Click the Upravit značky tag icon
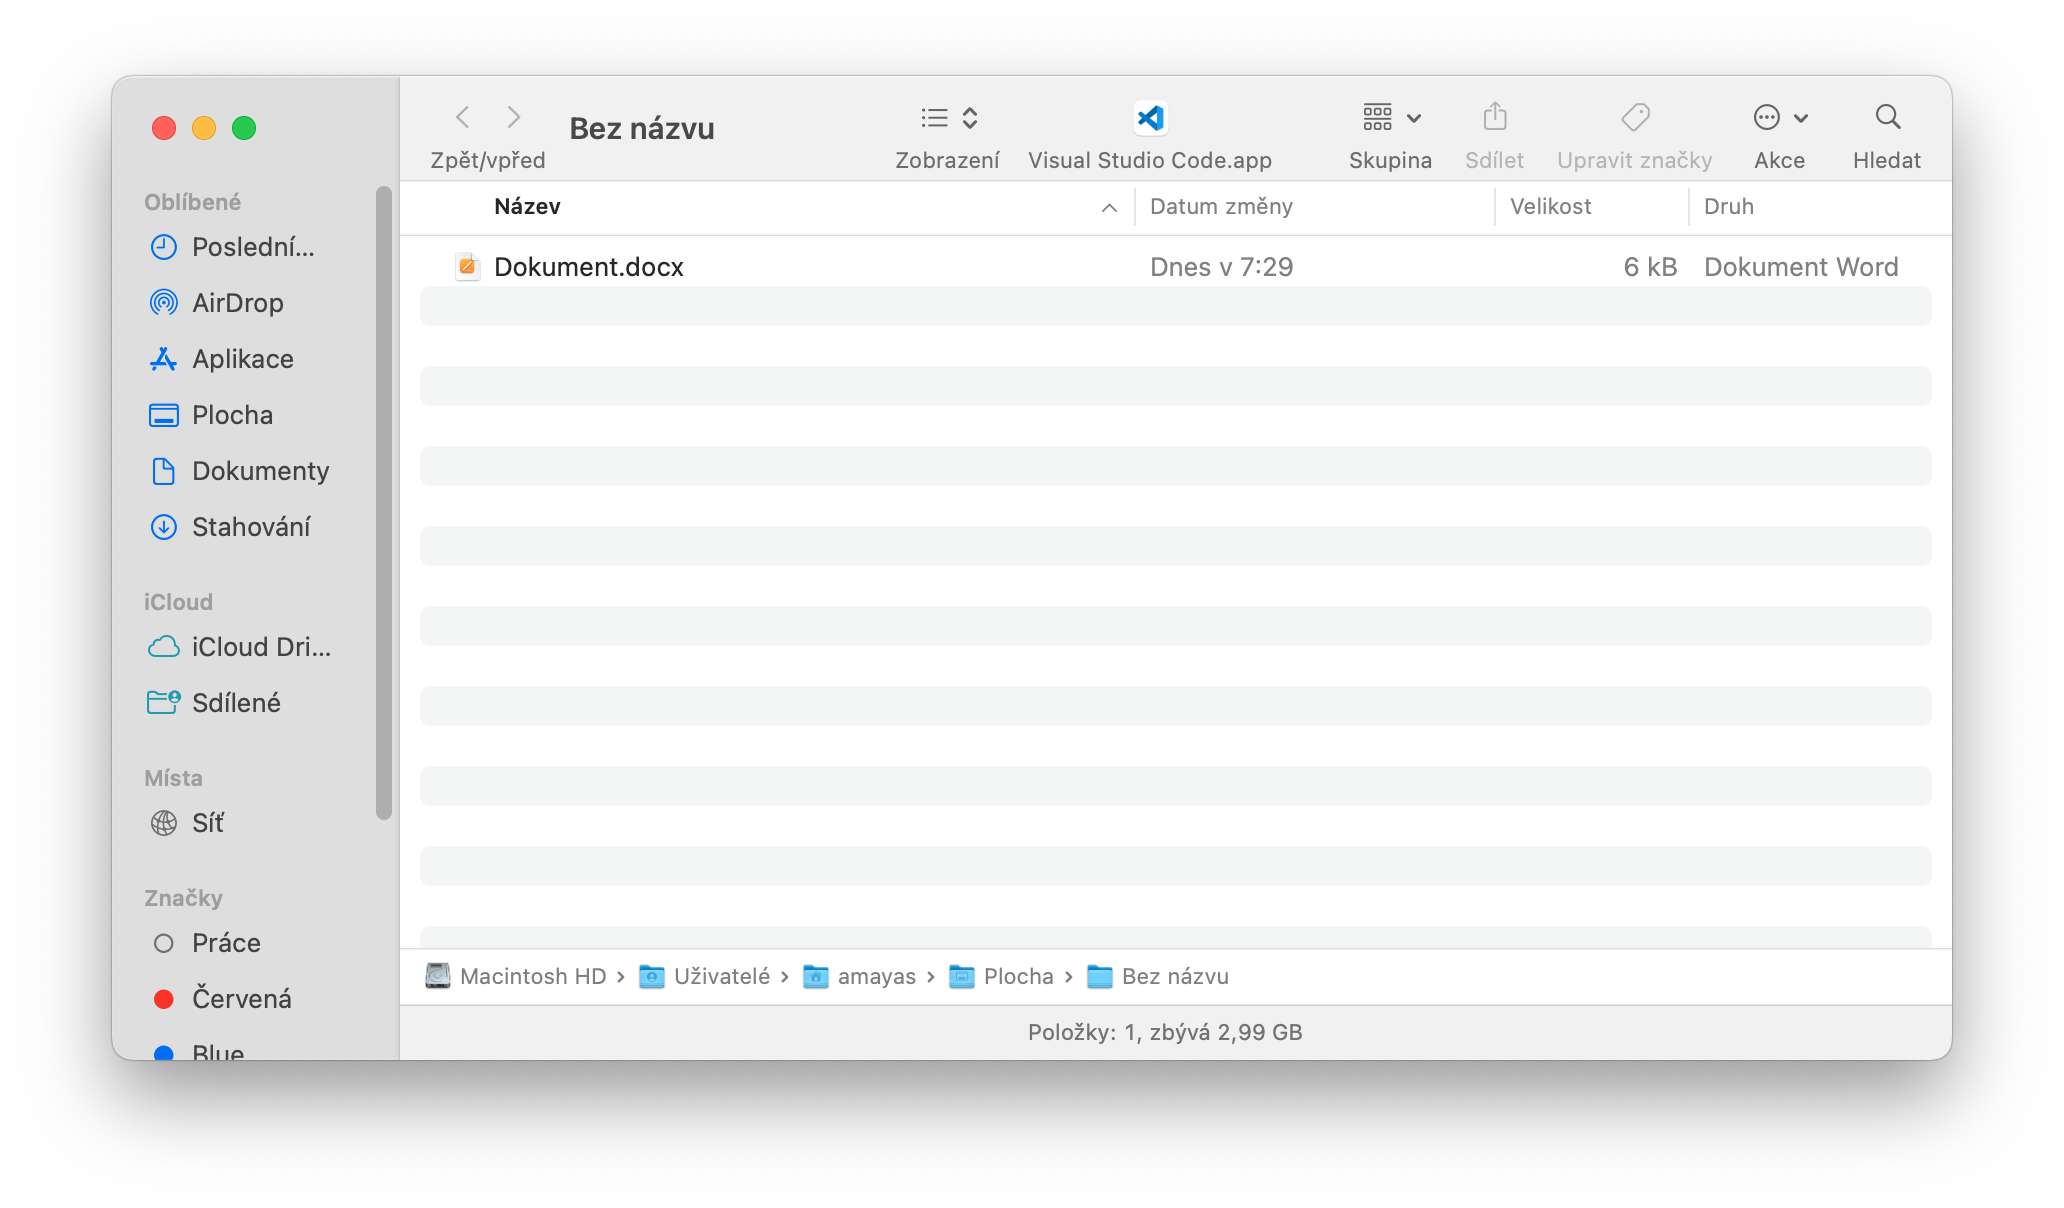The height and width of the screenshot is (1208, 2064). (x=1635, y=118)
